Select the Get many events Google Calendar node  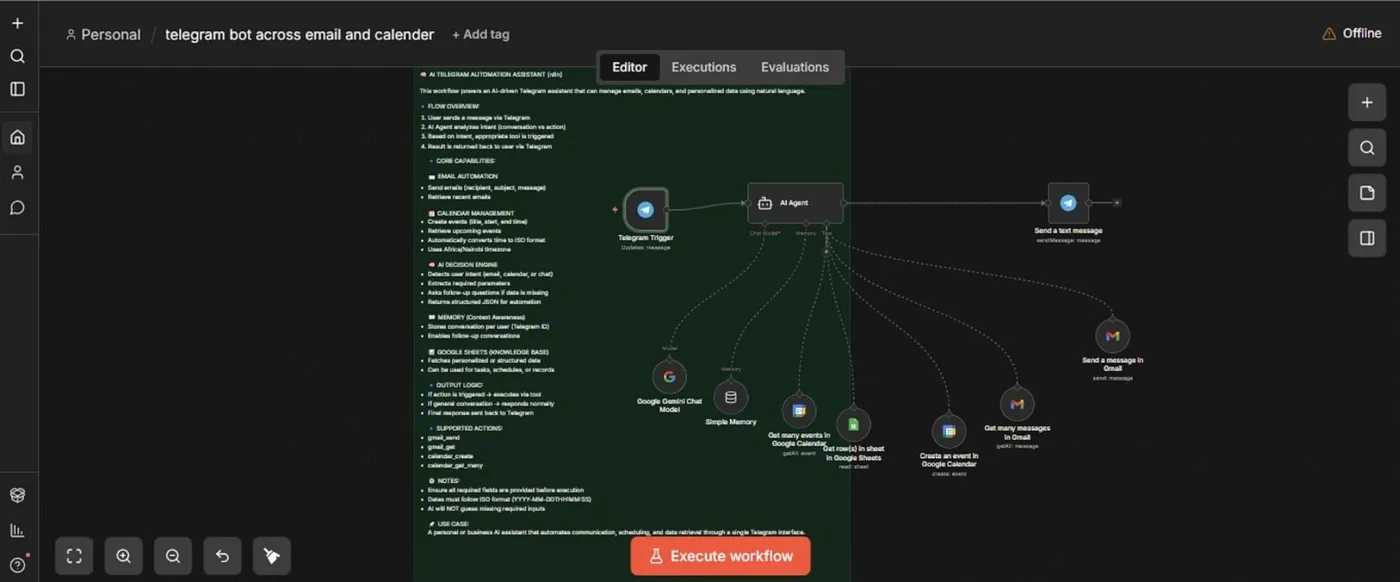click(x=799, y=410)
